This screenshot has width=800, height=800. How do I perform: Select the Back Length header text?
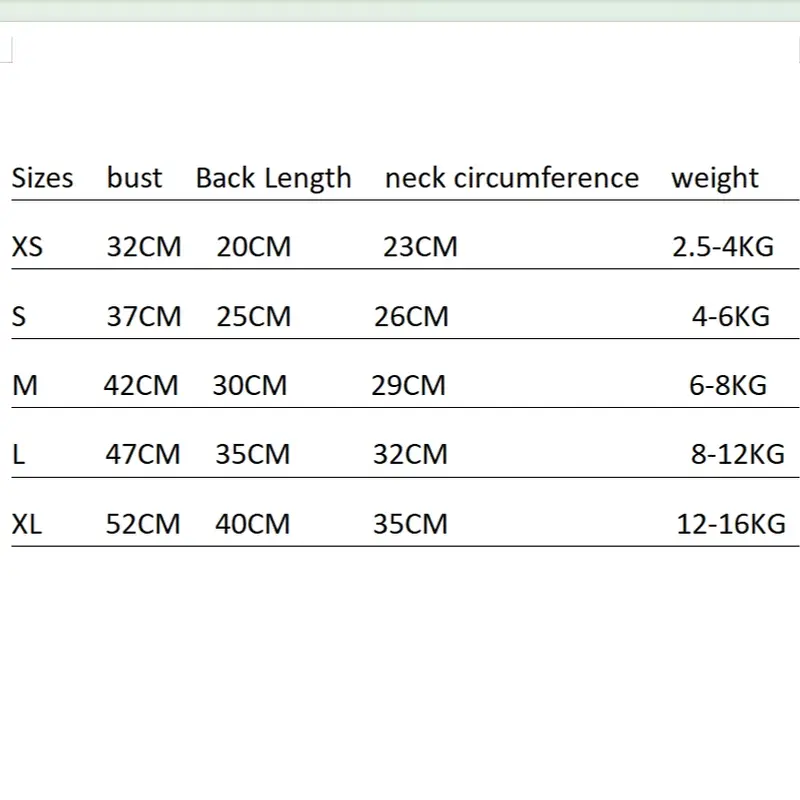click(x=273, y=178)
